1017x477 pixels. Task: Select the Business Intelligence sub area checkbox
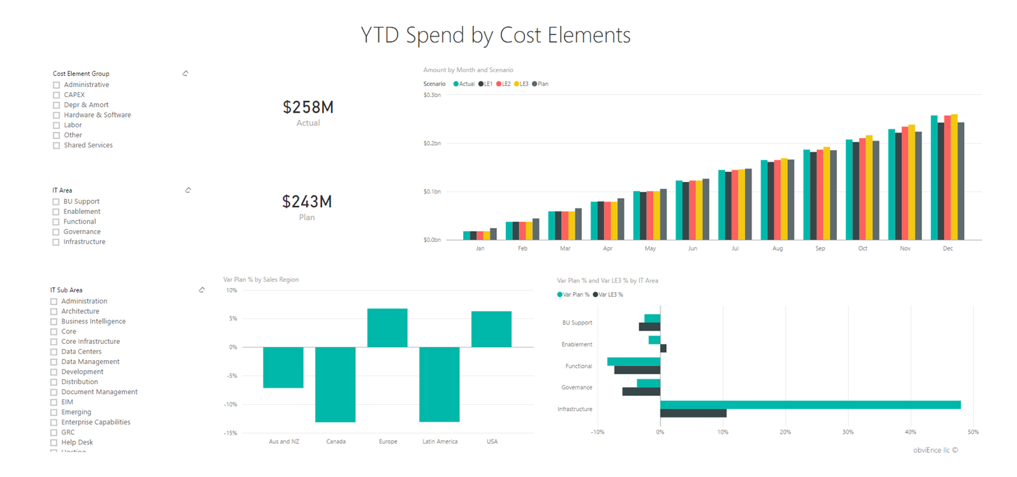(x=54, y=321)
